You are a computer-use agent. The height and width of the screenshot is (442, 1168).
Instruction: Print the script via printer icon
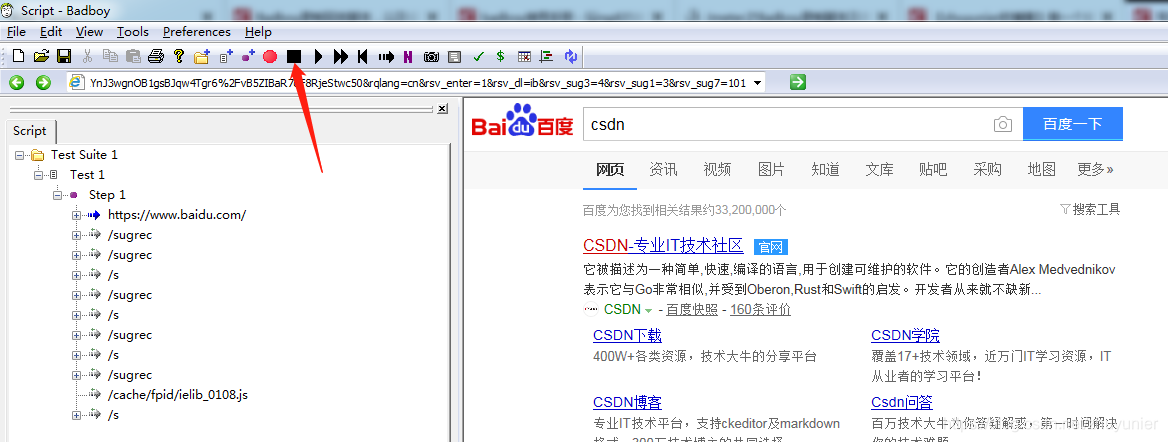click(x=156, y=56)
